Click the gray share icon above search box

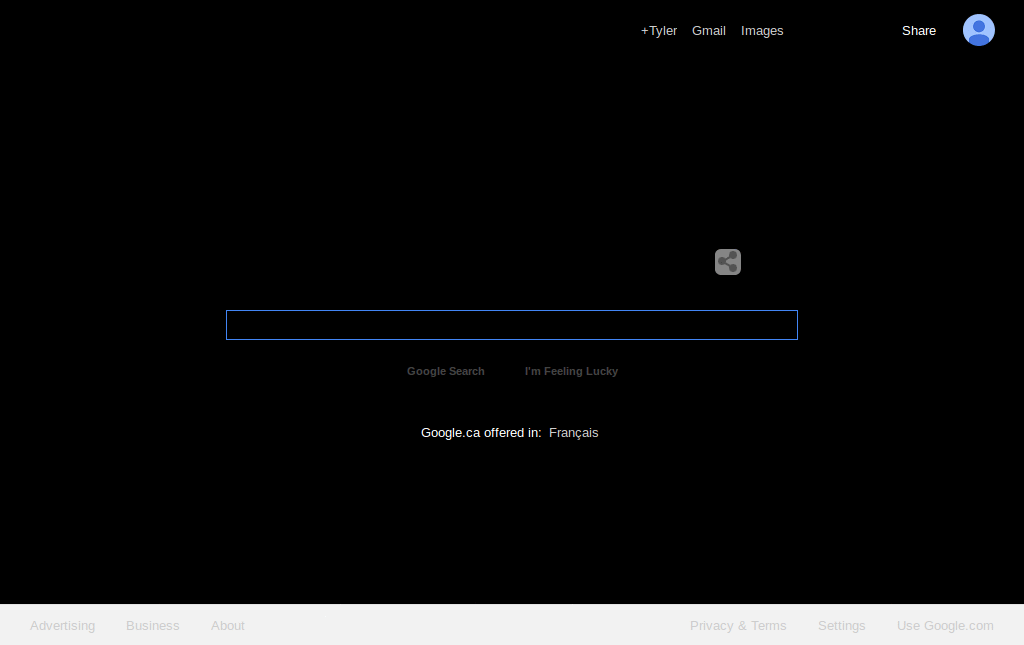pyautogui.click(x=728, y=262)
